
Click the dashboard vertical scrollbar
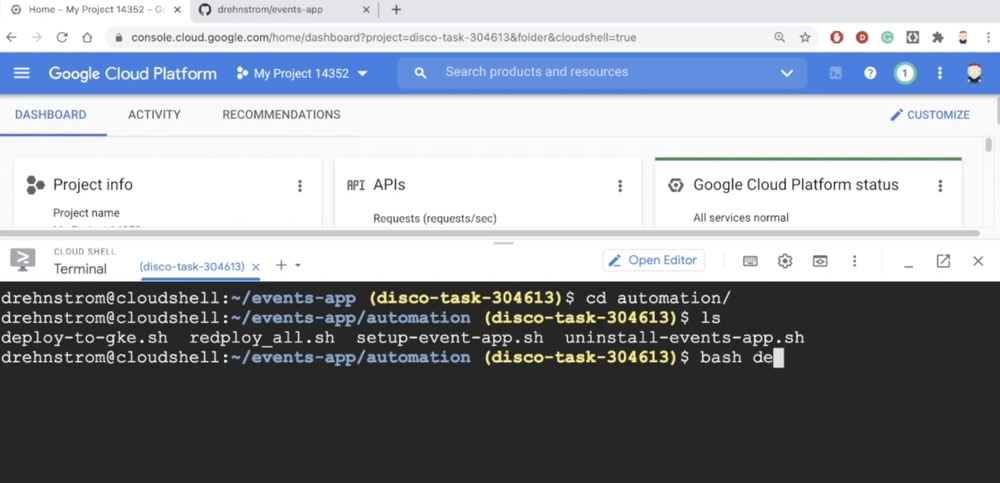pos(989,145)
